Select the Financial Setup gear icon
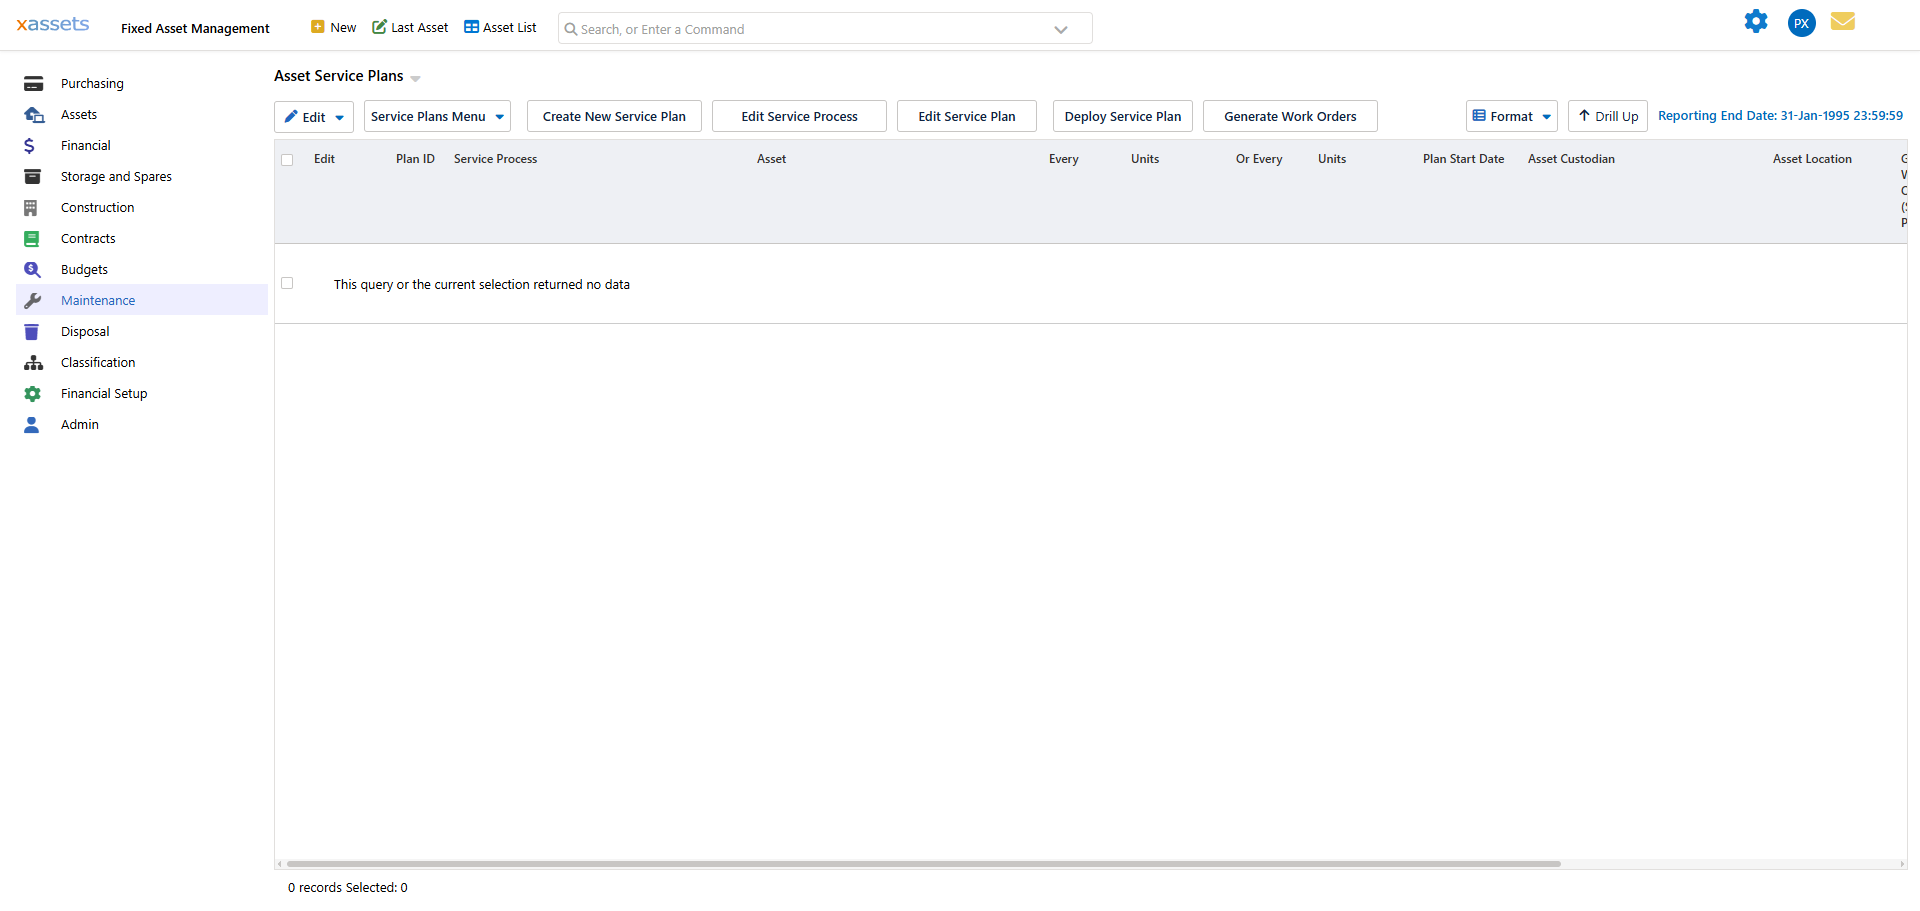The image size is (1920, 911). [x=33, y=393]
